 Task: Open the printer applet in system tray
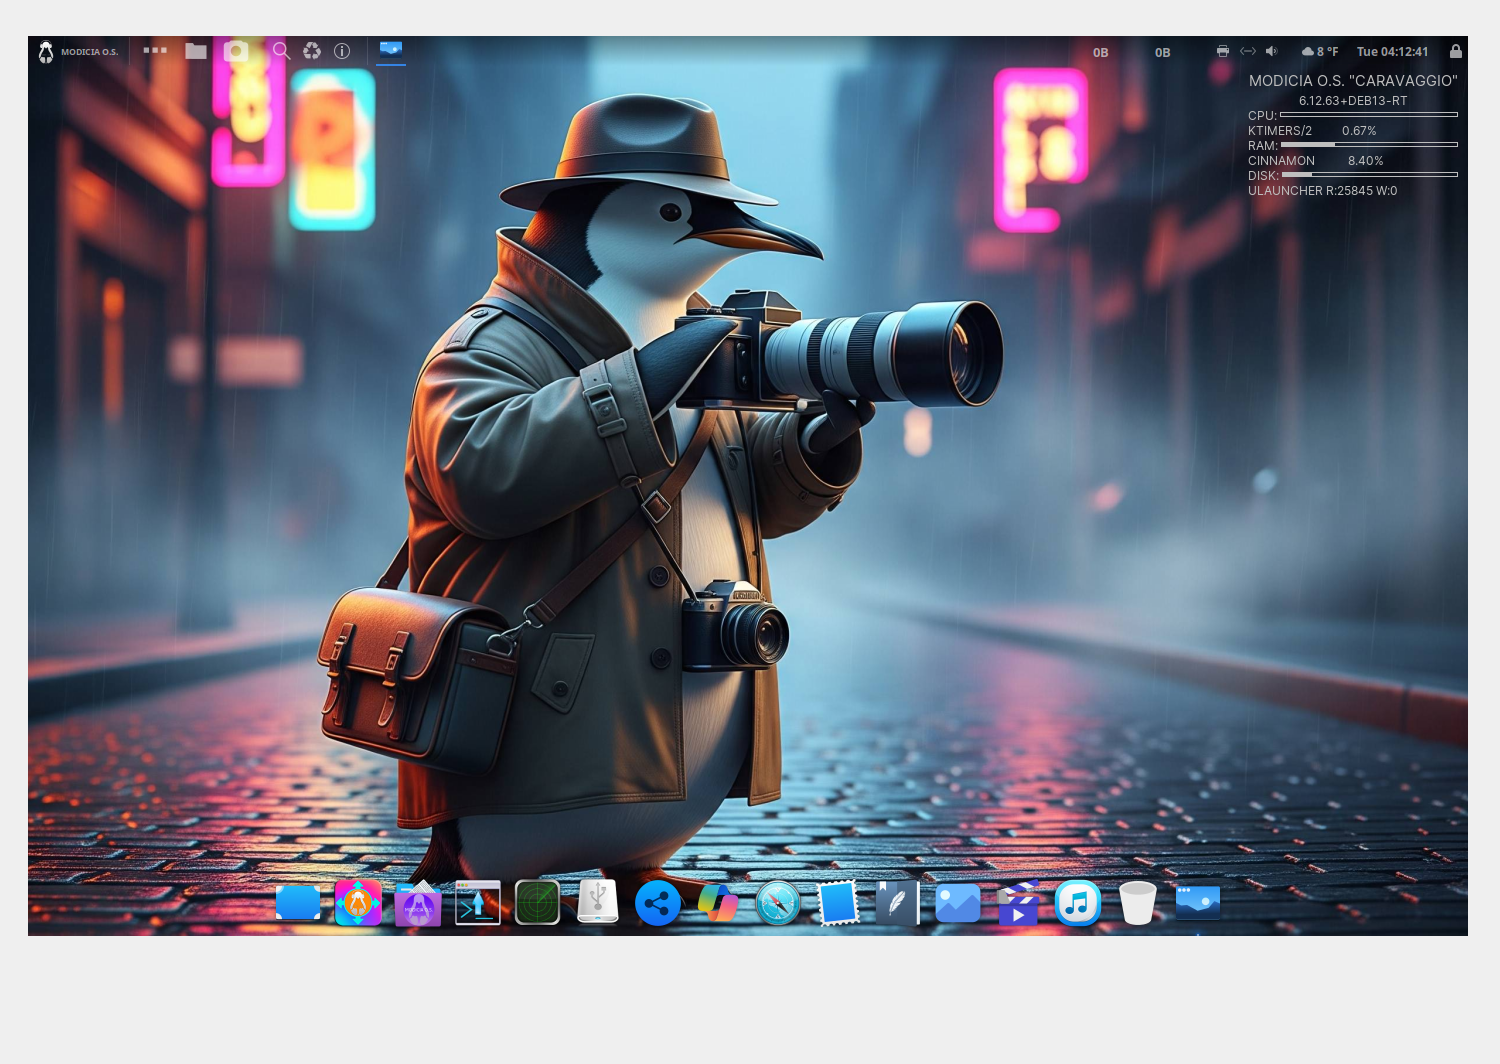coord(1222,51)
